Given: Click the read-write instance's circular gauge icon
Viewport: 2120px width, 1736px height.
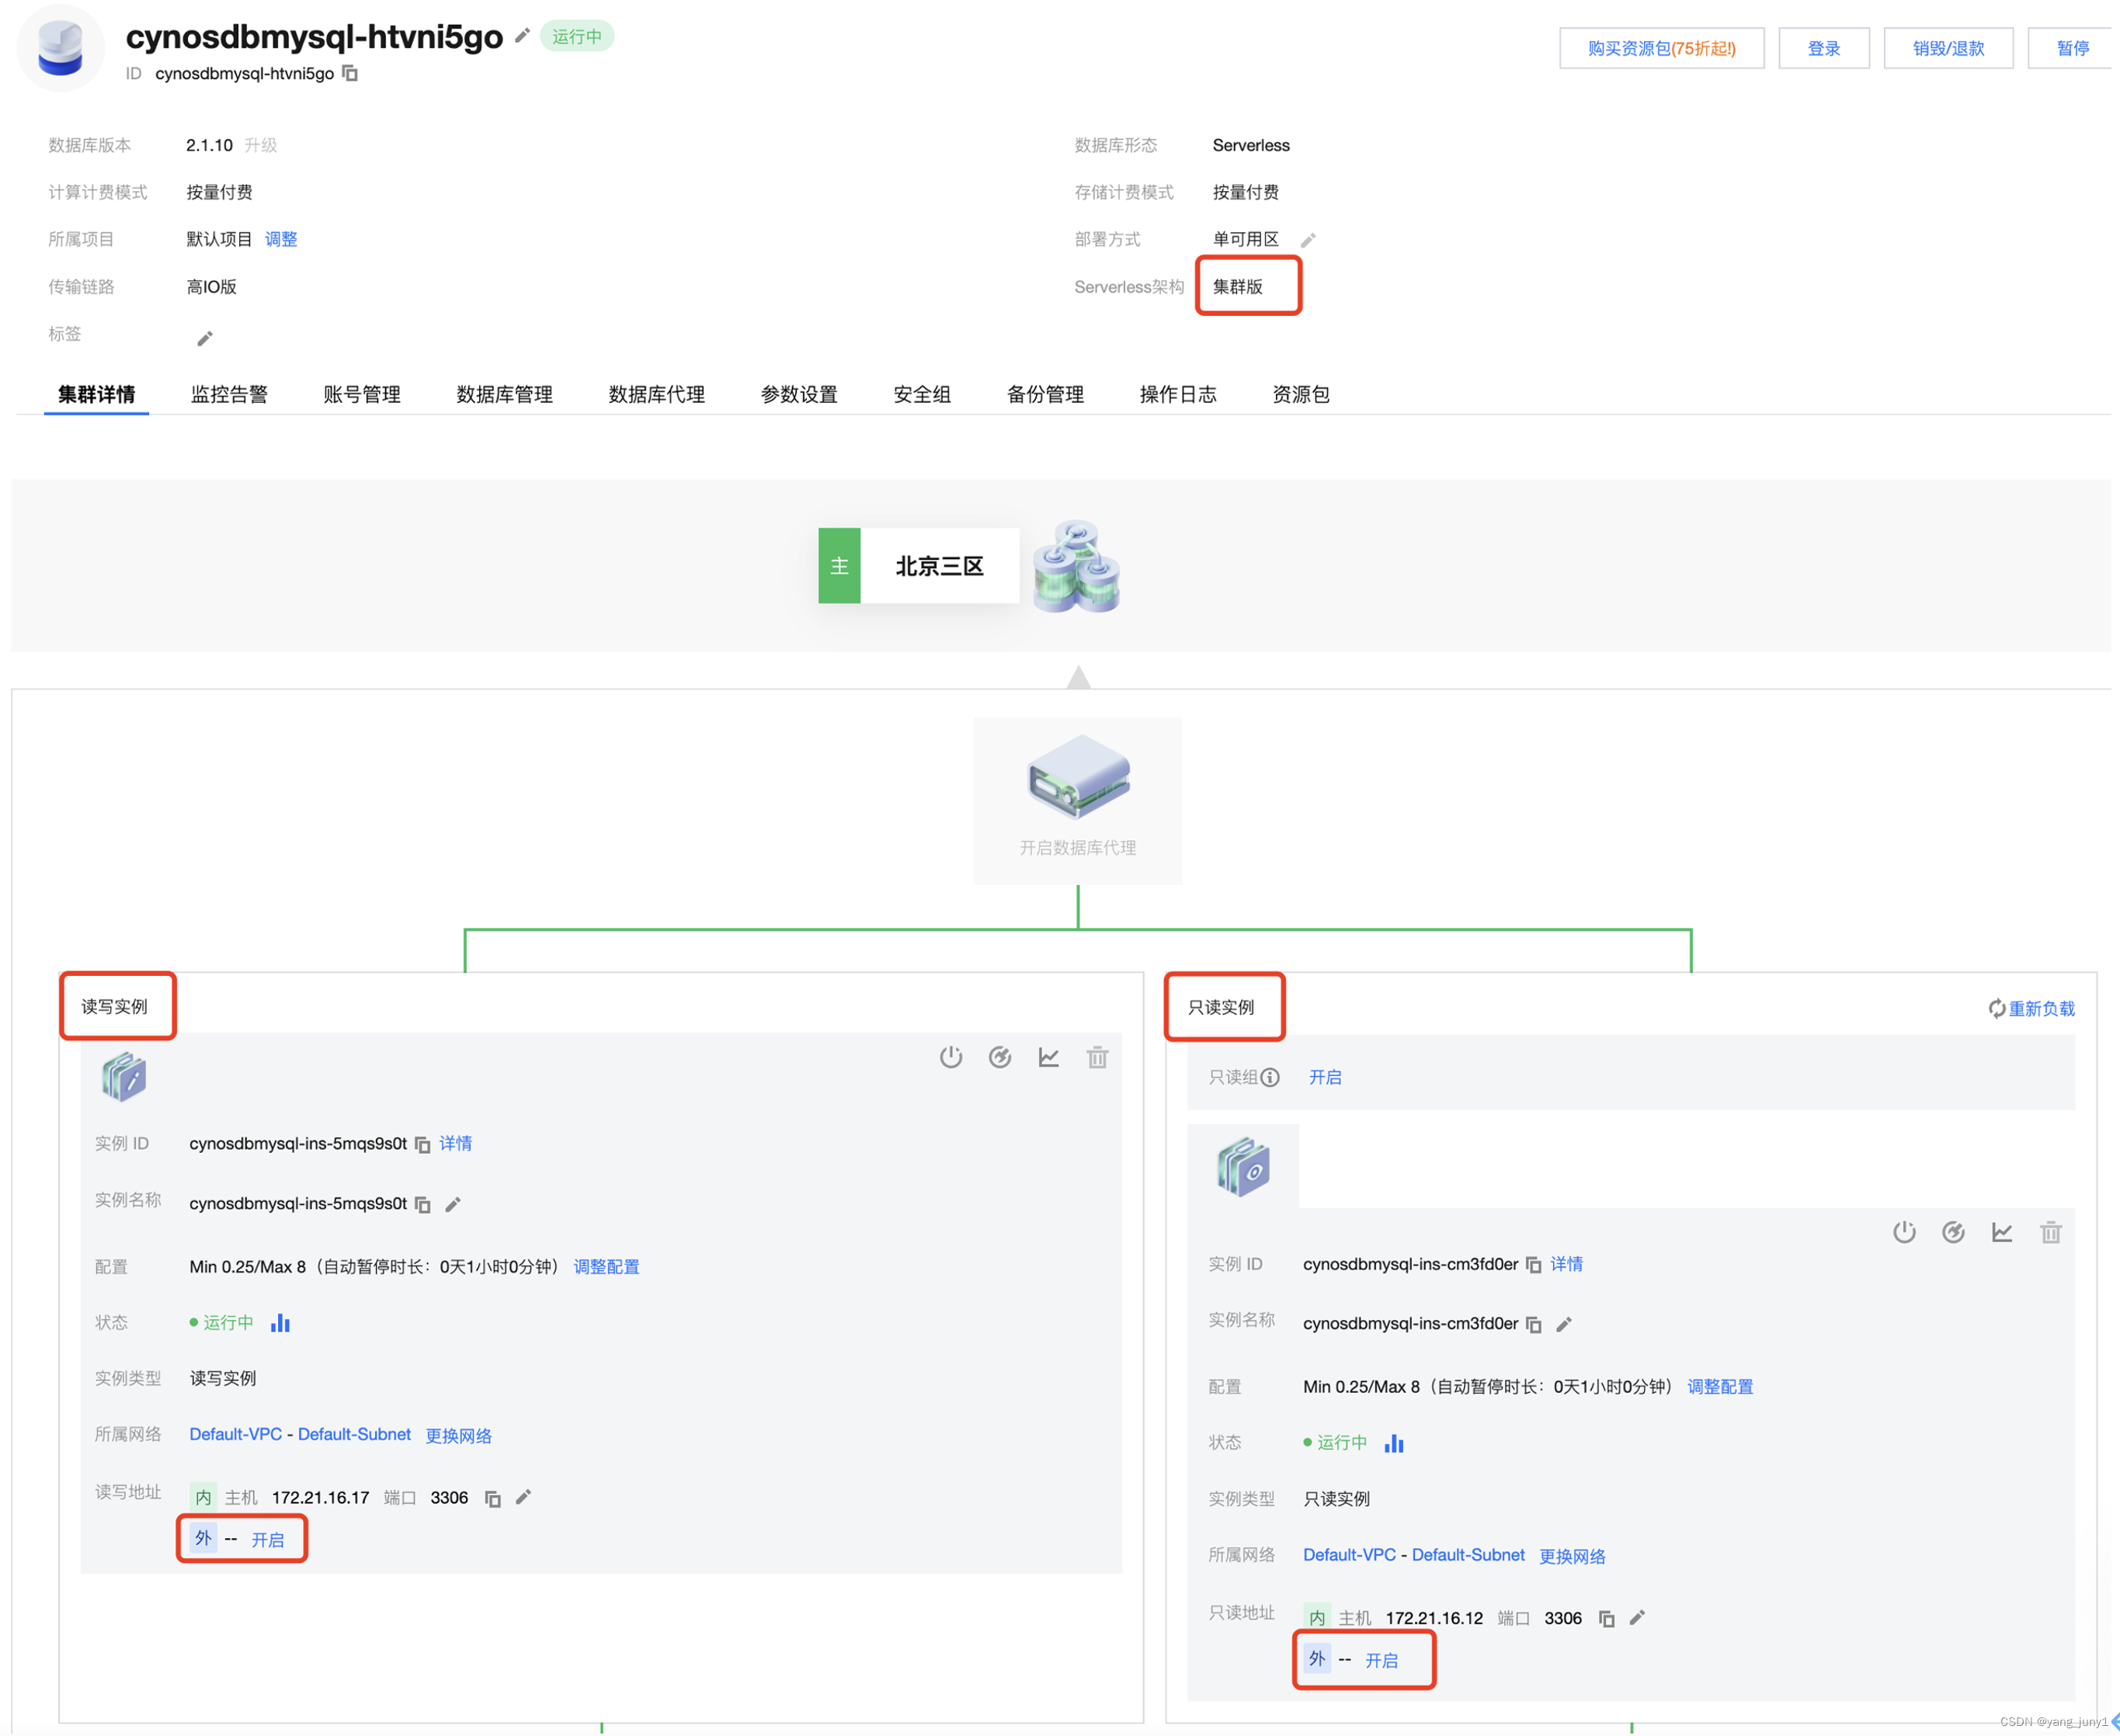Looking at the screenshot, I should 1000,1057.
